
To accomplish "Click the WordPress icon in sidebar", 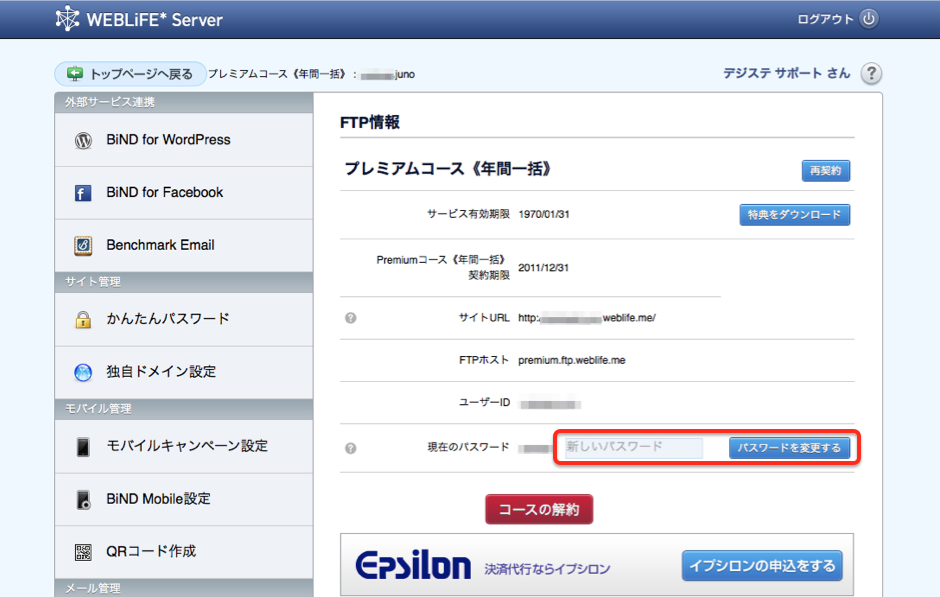I will (84, 141).
